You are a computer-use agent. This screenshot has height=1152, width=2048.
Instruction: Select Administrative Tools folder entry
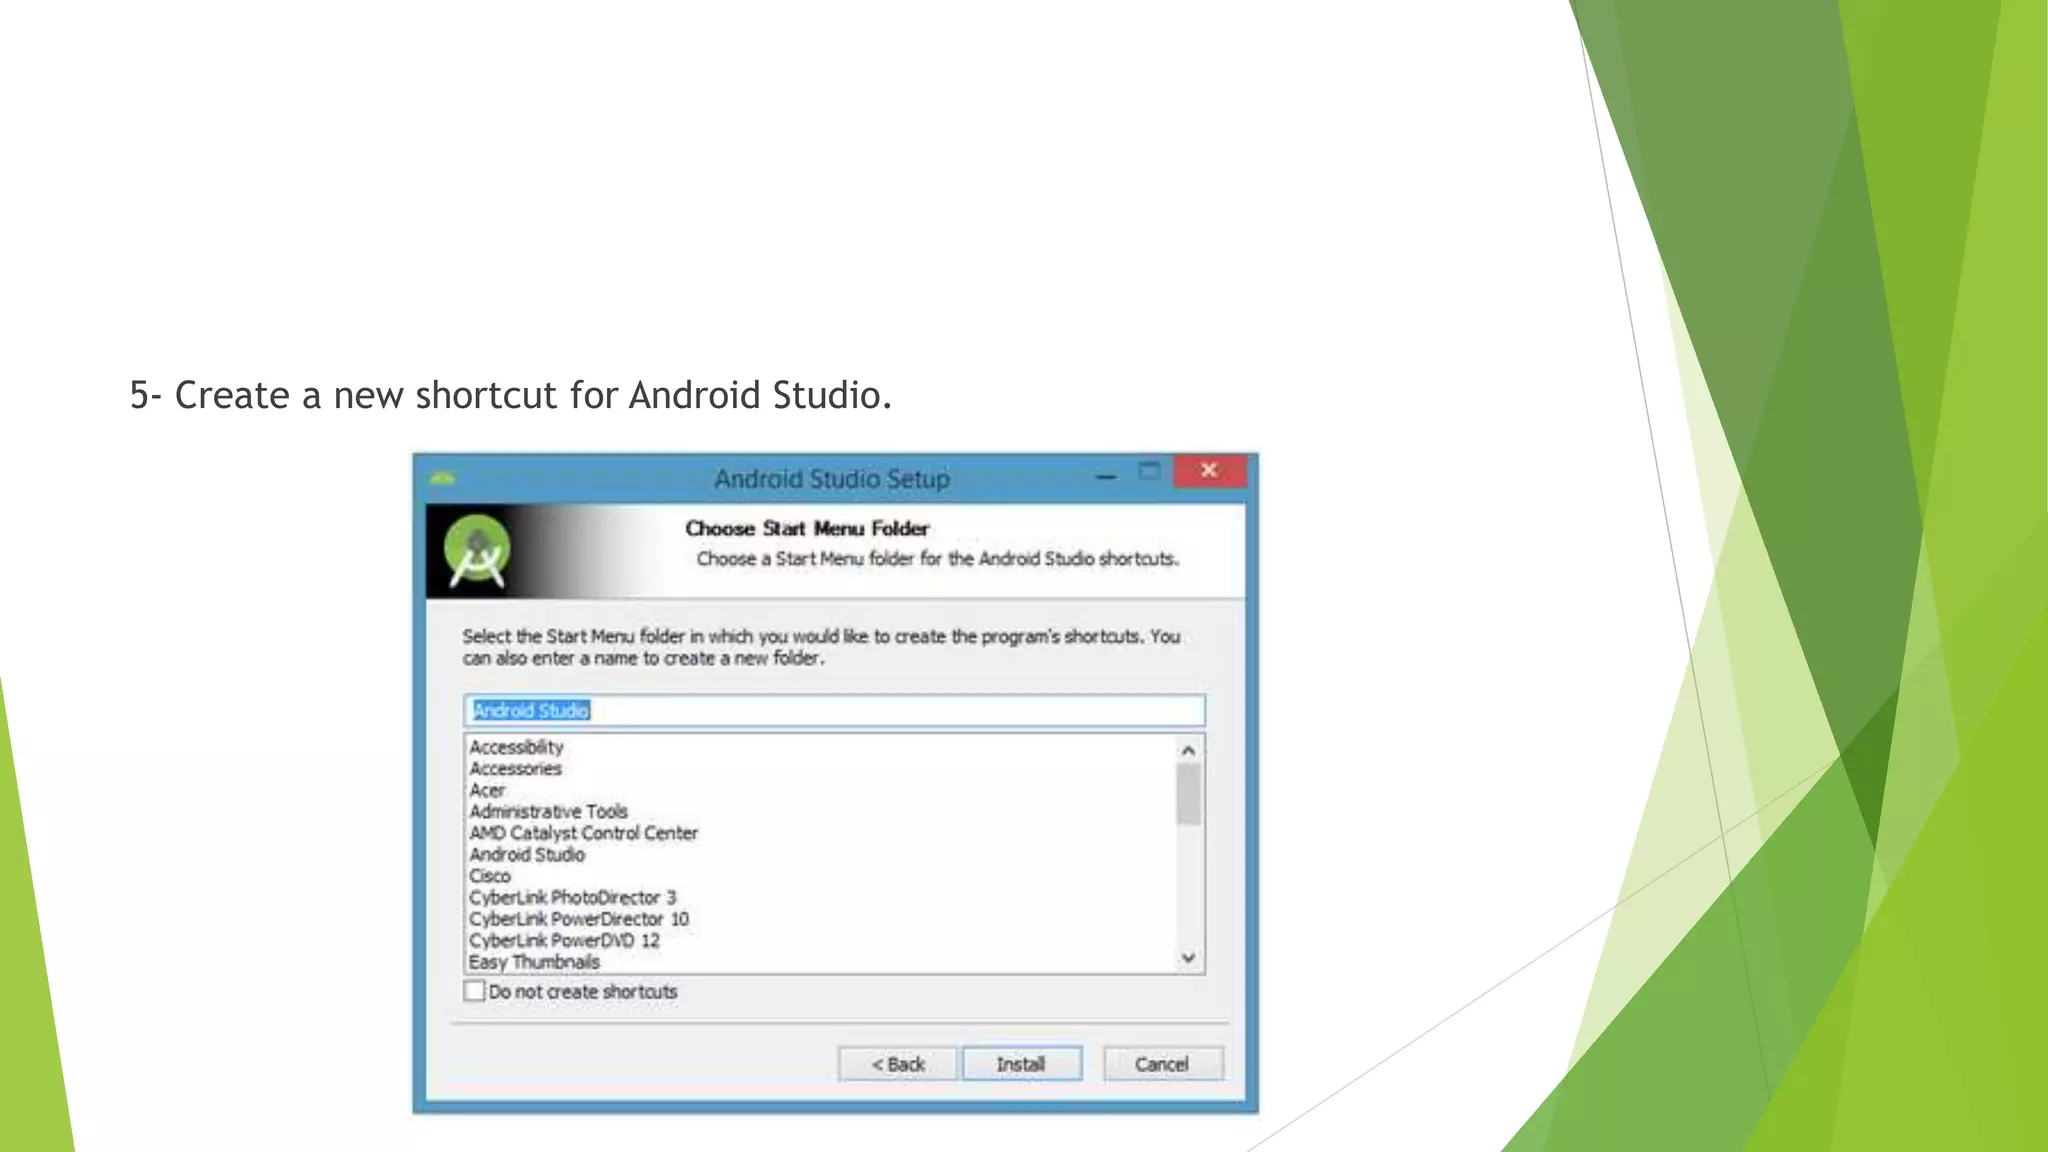coord(549,811)
